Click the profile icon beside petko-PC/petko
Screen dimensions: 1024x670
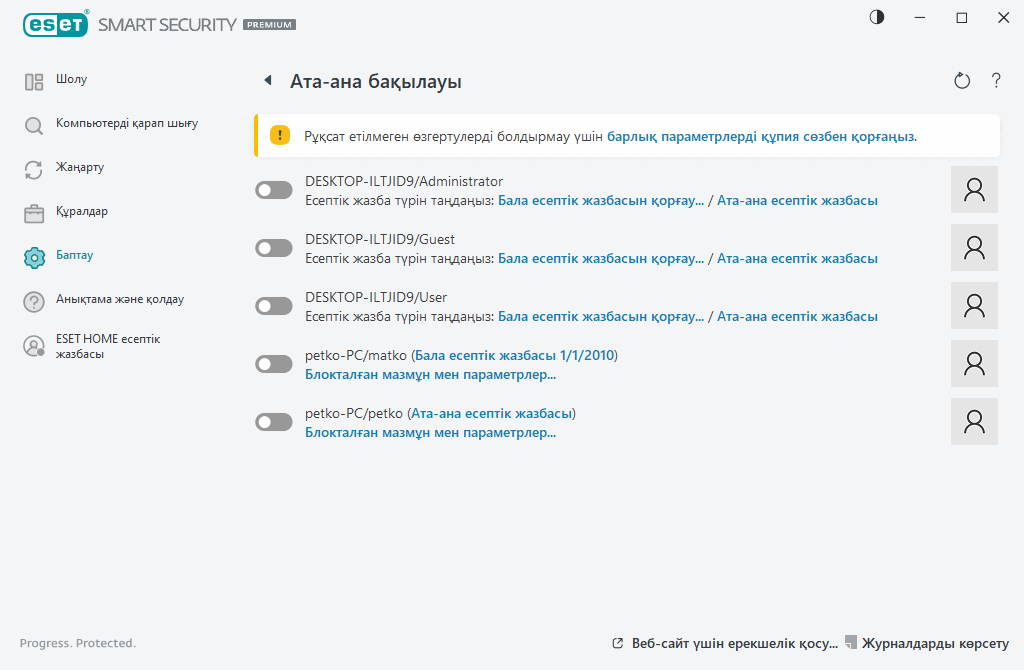point(973,421)
